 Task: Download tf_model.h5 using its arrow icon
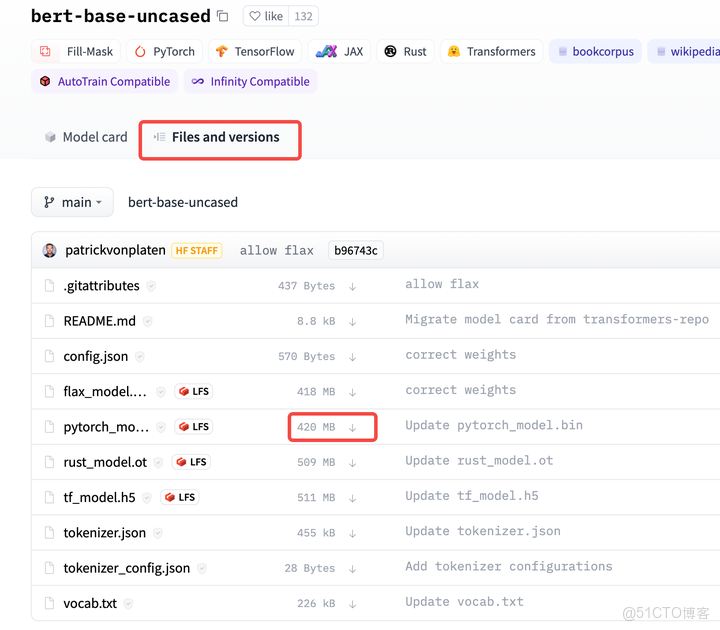click(x=353, y=497)
